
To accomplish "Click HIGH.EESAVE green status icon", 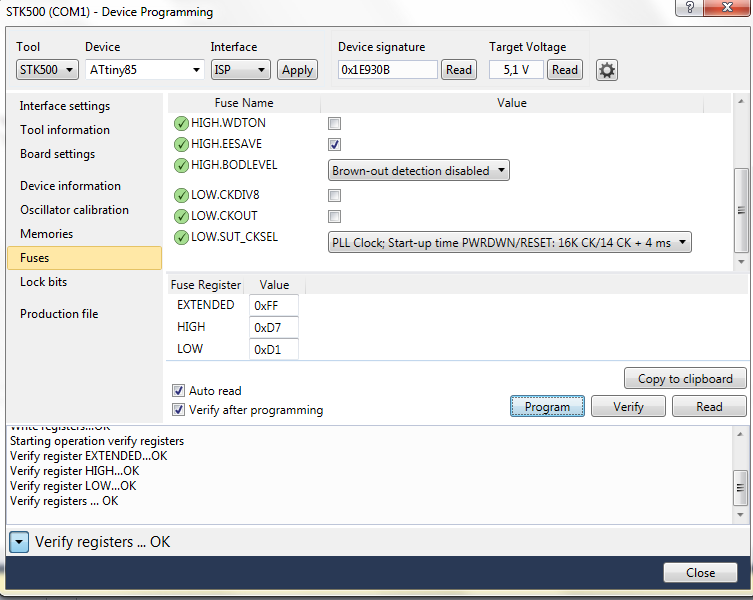I will click(x=181, y=144).
